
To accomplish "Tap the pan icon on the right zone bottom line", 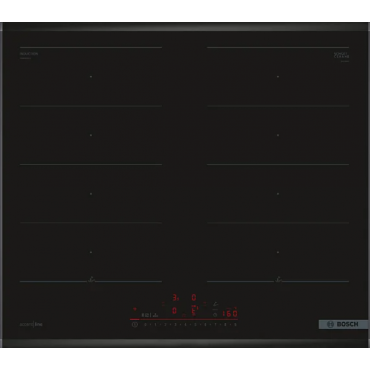I will [279, 280].
